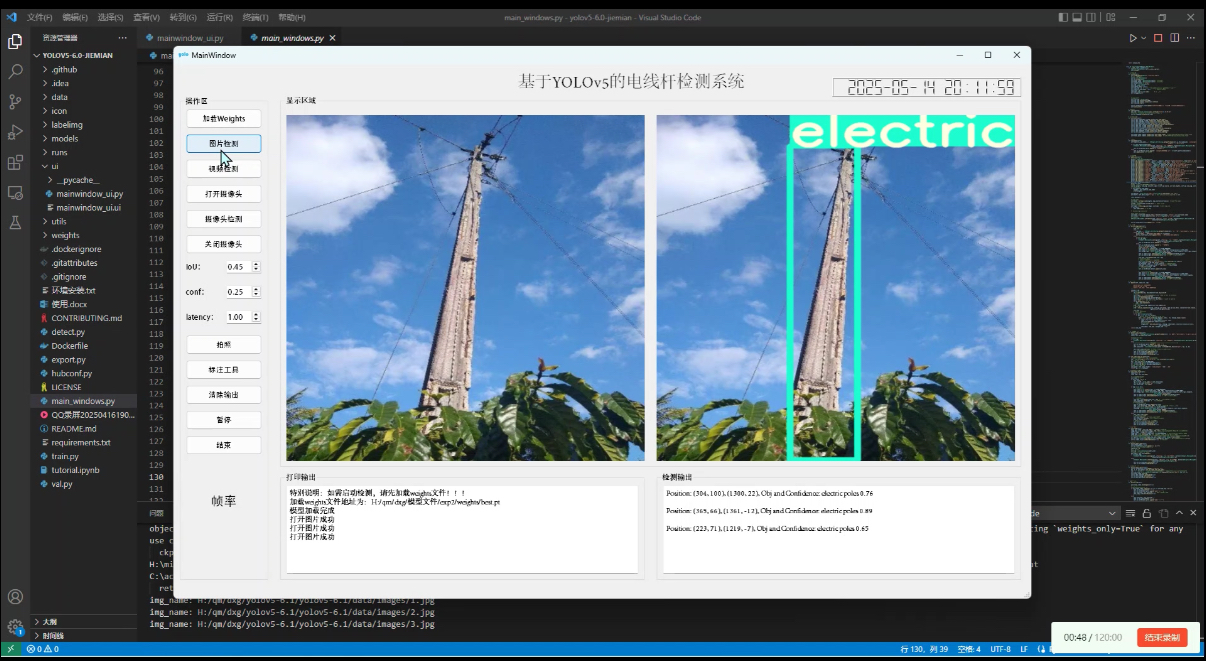Image resolution: width=1206 pixels, height=661 pixels.
Task: Click the 摄像头检测 button
Action: (224, 218)
